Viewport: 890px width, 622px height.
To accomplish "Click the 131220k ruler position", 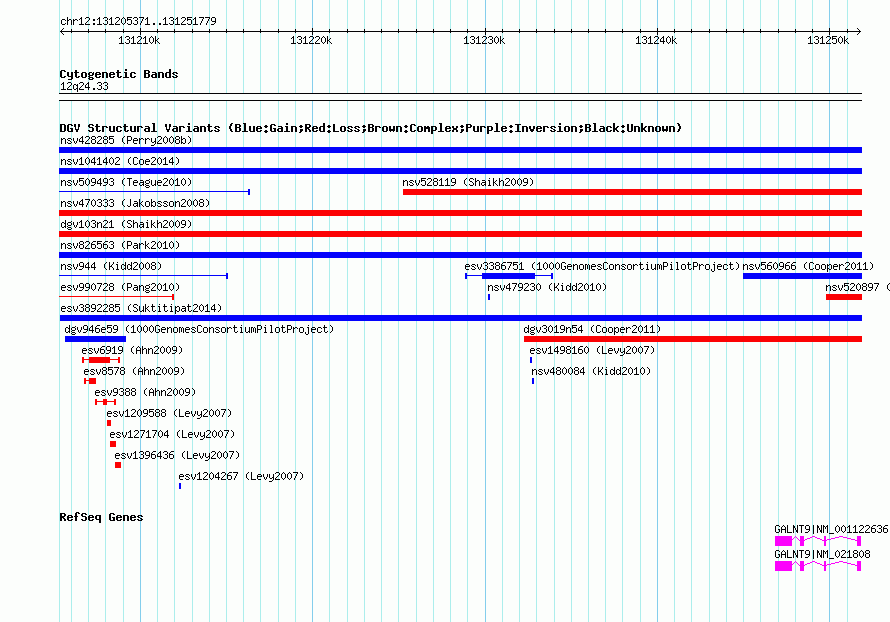I will tap(311, 40).
